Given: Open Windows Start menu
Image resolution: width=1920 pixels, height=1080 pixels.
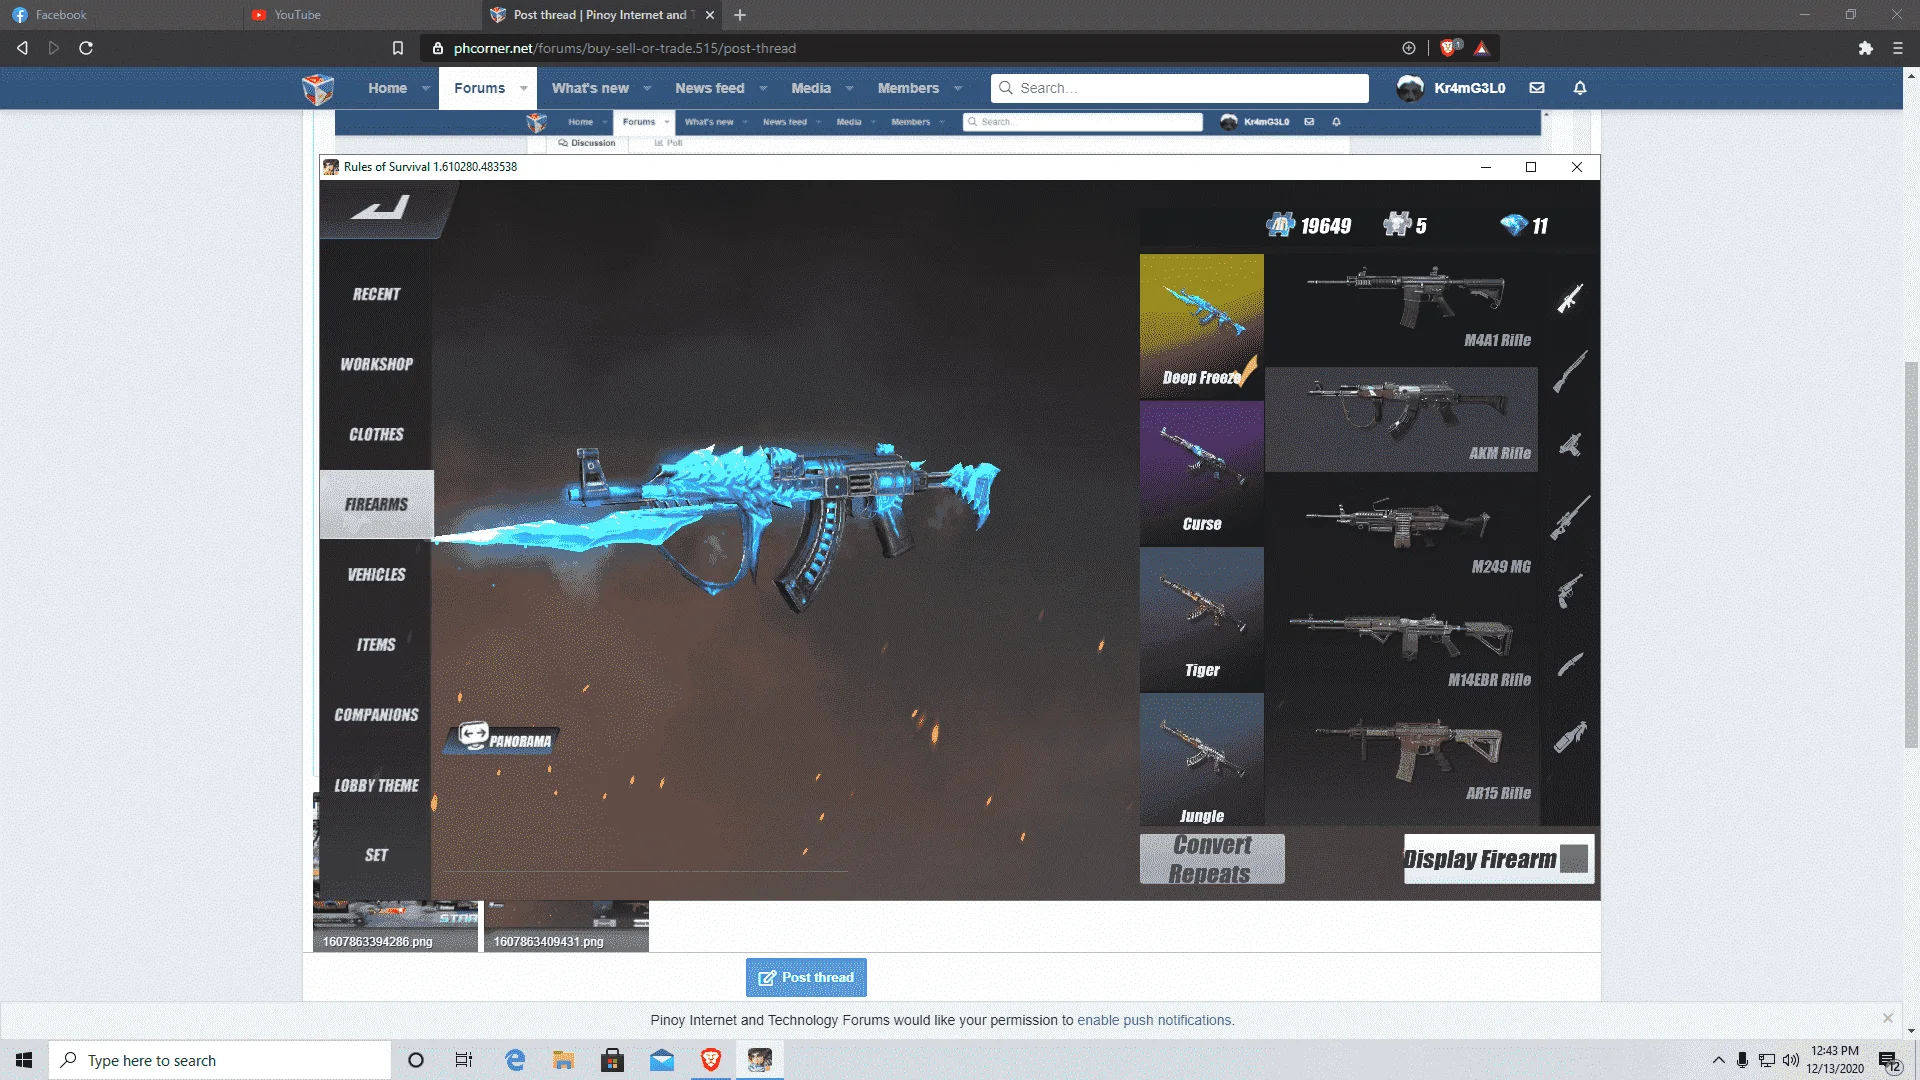Looking at the screenshot, I should tap(24, 1060).
